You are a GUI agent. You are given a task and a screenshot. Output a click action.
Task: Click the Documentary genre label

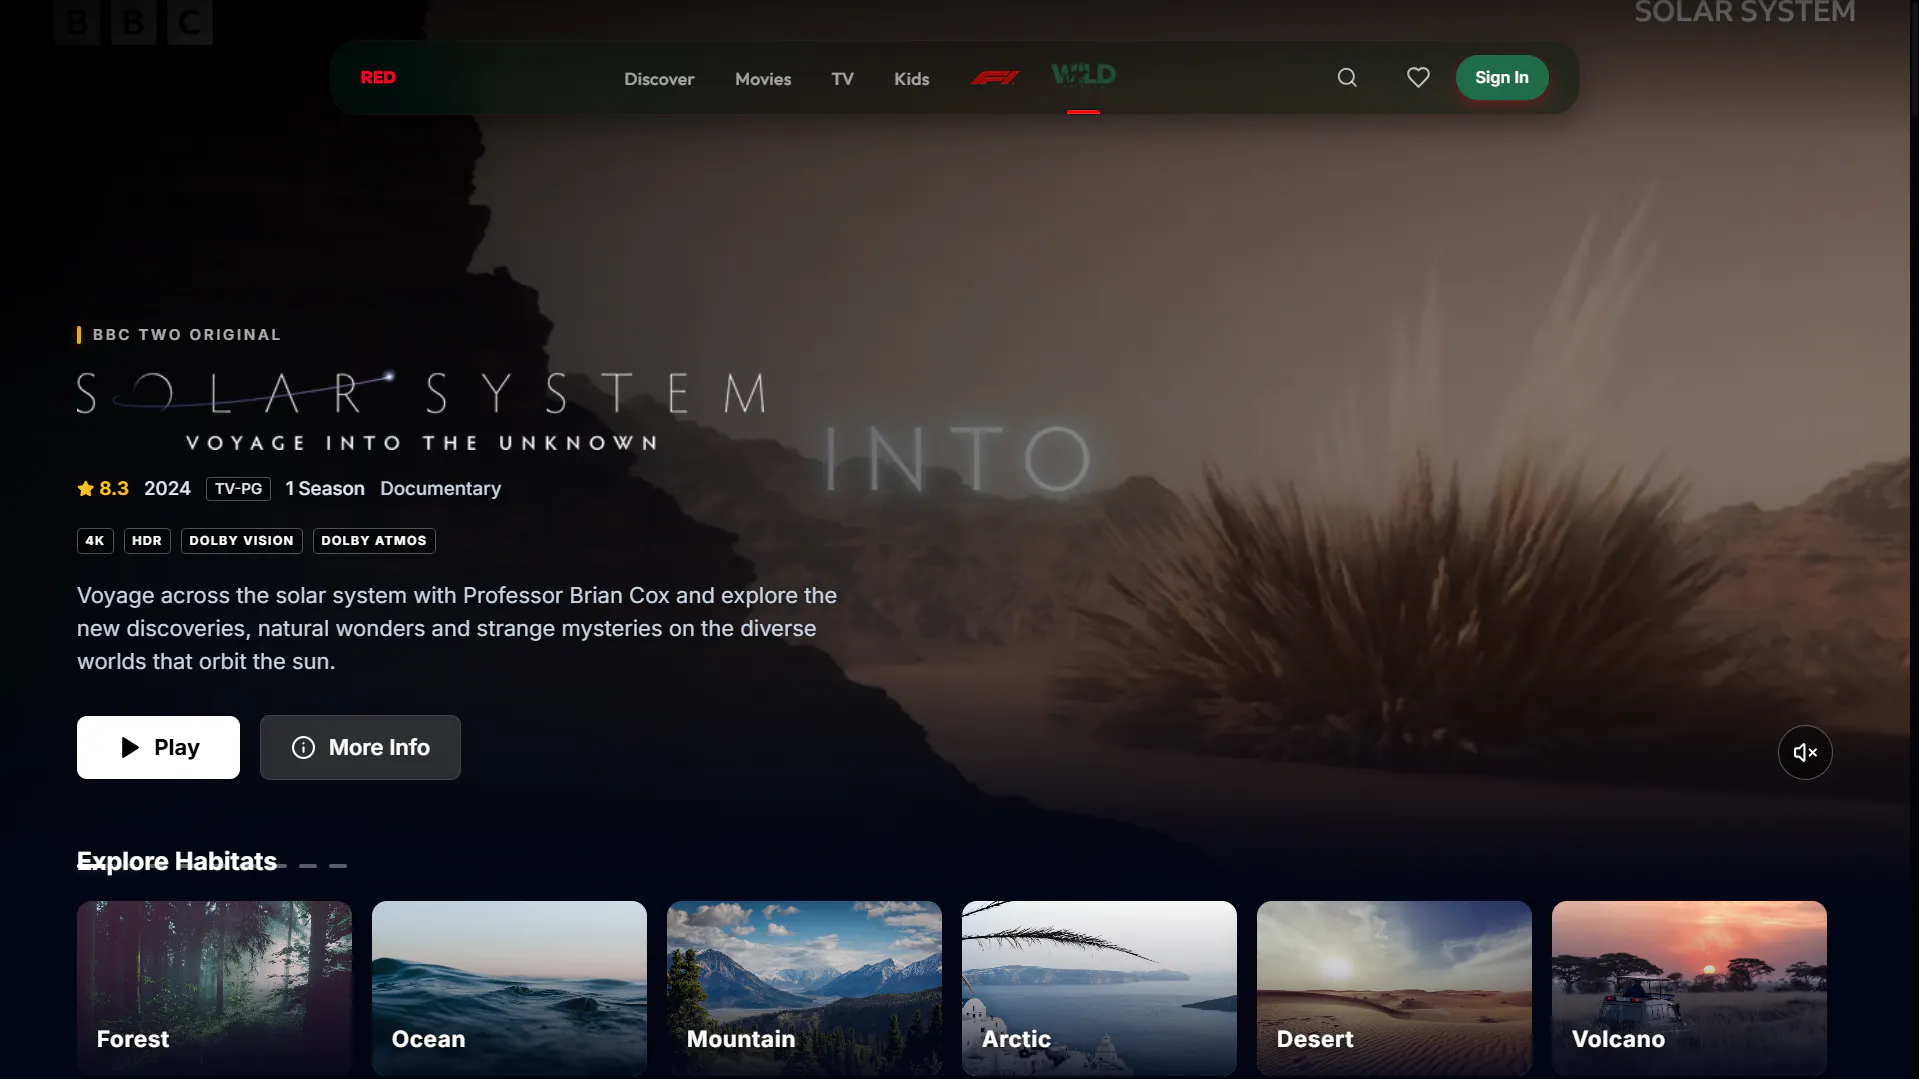pyautogui.click(x=440, y=488)
